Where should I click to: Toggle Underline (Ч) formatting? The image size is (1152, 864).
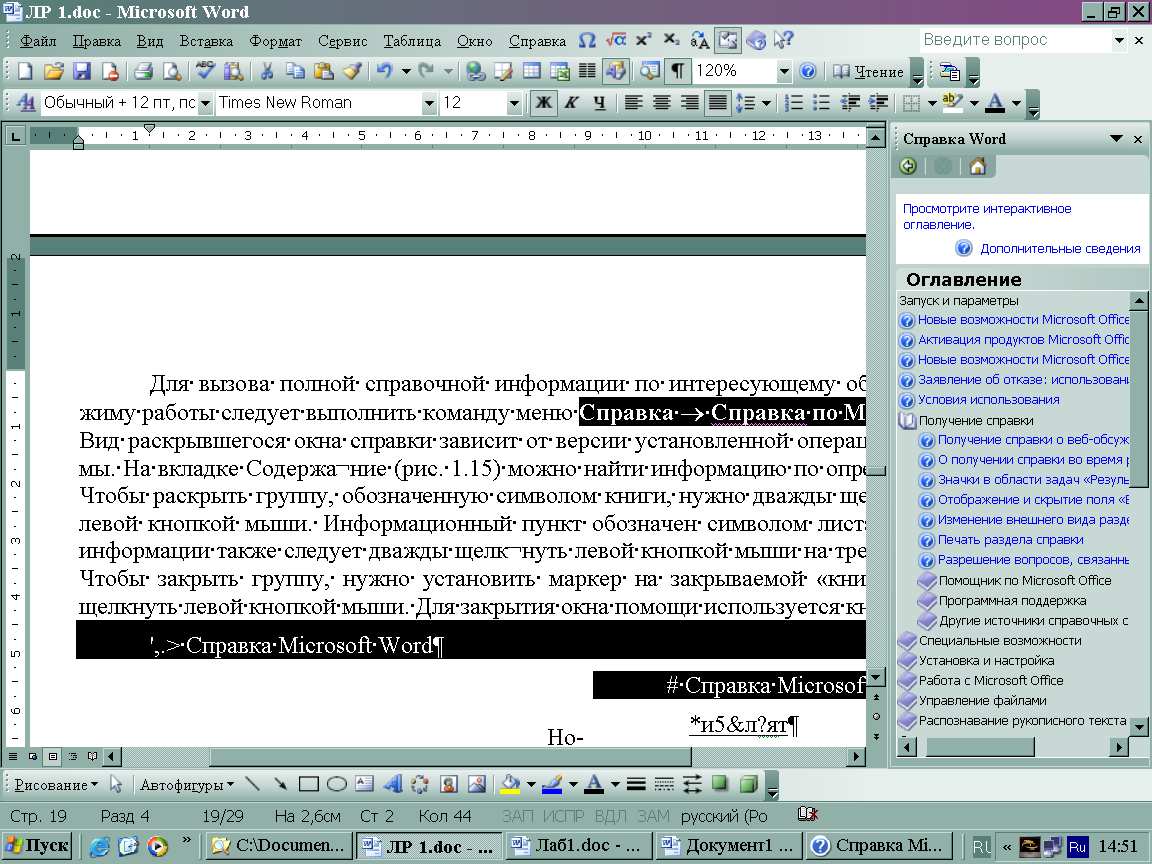coord(600,103)
